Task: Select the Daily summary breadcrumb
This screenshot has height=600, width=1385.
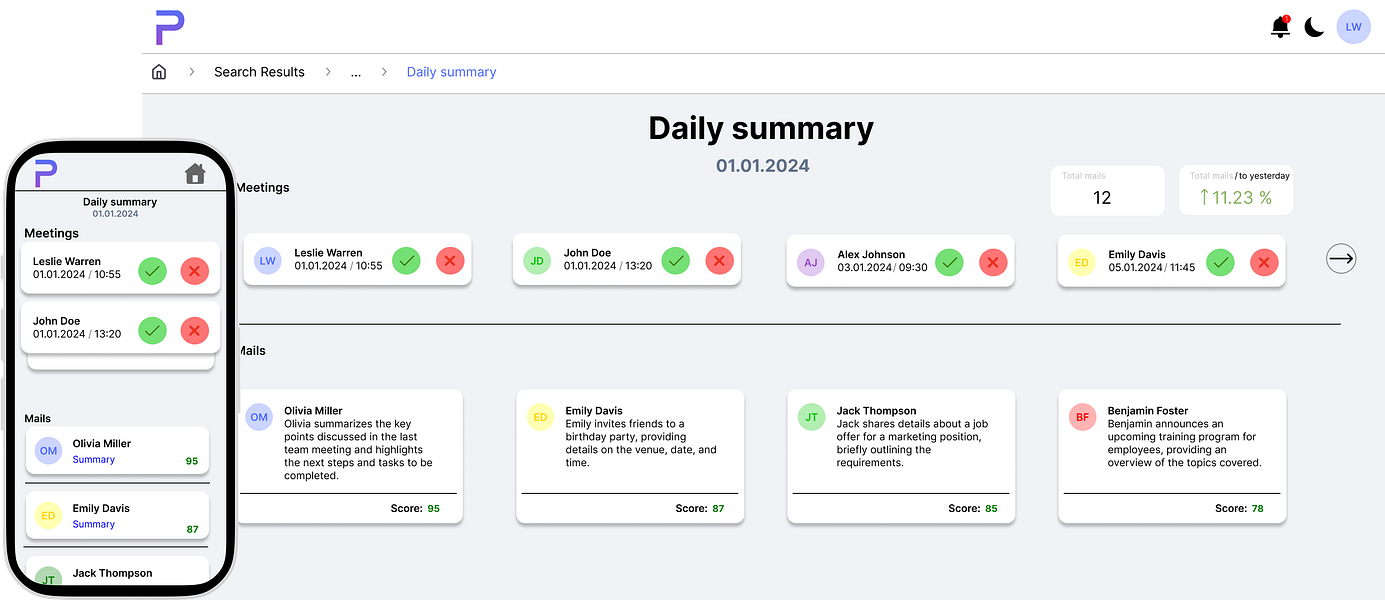Action: point(451,72)
